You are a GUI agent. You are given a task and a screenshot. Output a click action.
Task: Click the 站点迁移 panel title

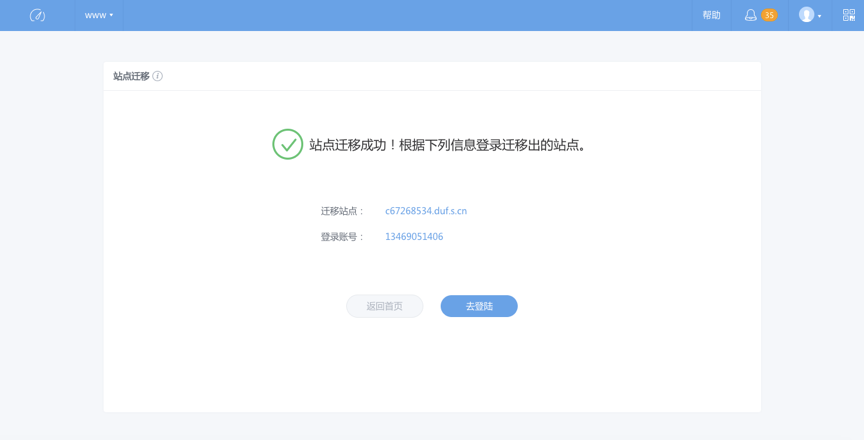pos(131,76)
